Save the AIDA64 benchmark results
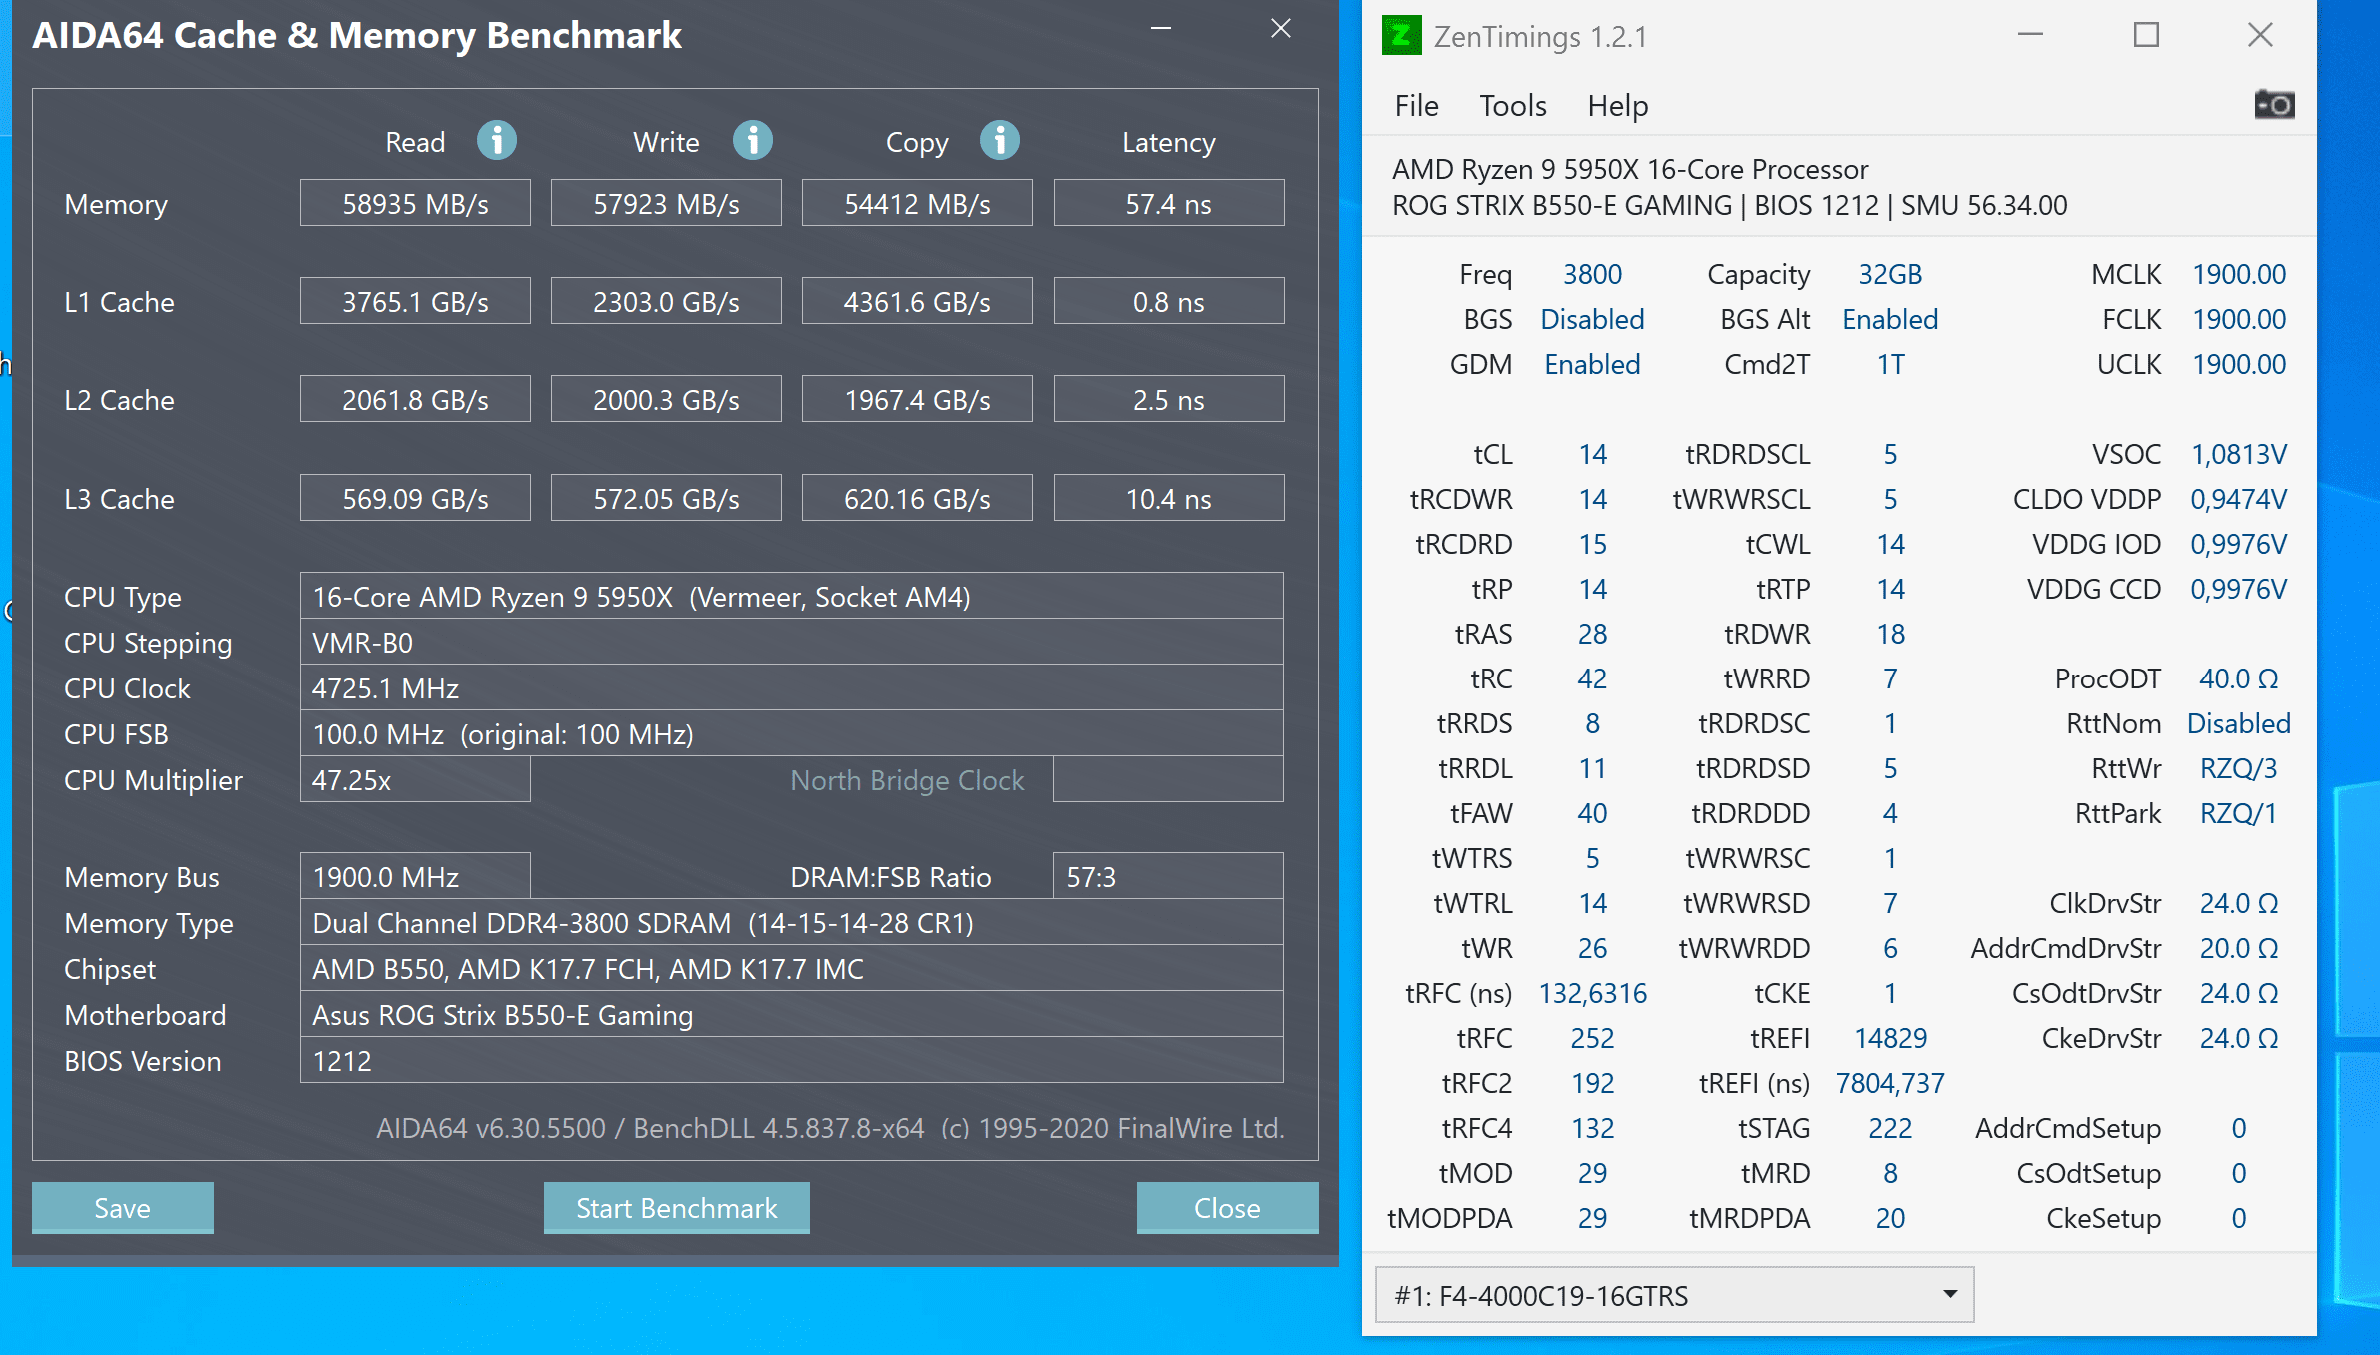This screenshot has height=1355, width=2380. 123,1208
